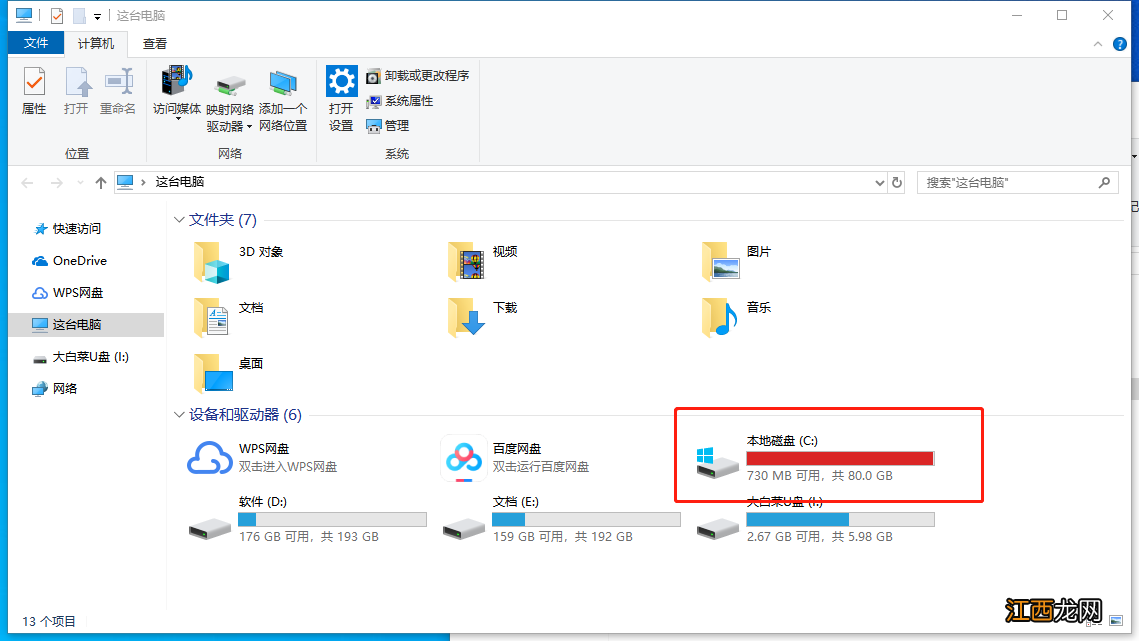Select the Desktop (桌面) folder

pyautogui.click(x=213, y=373)
